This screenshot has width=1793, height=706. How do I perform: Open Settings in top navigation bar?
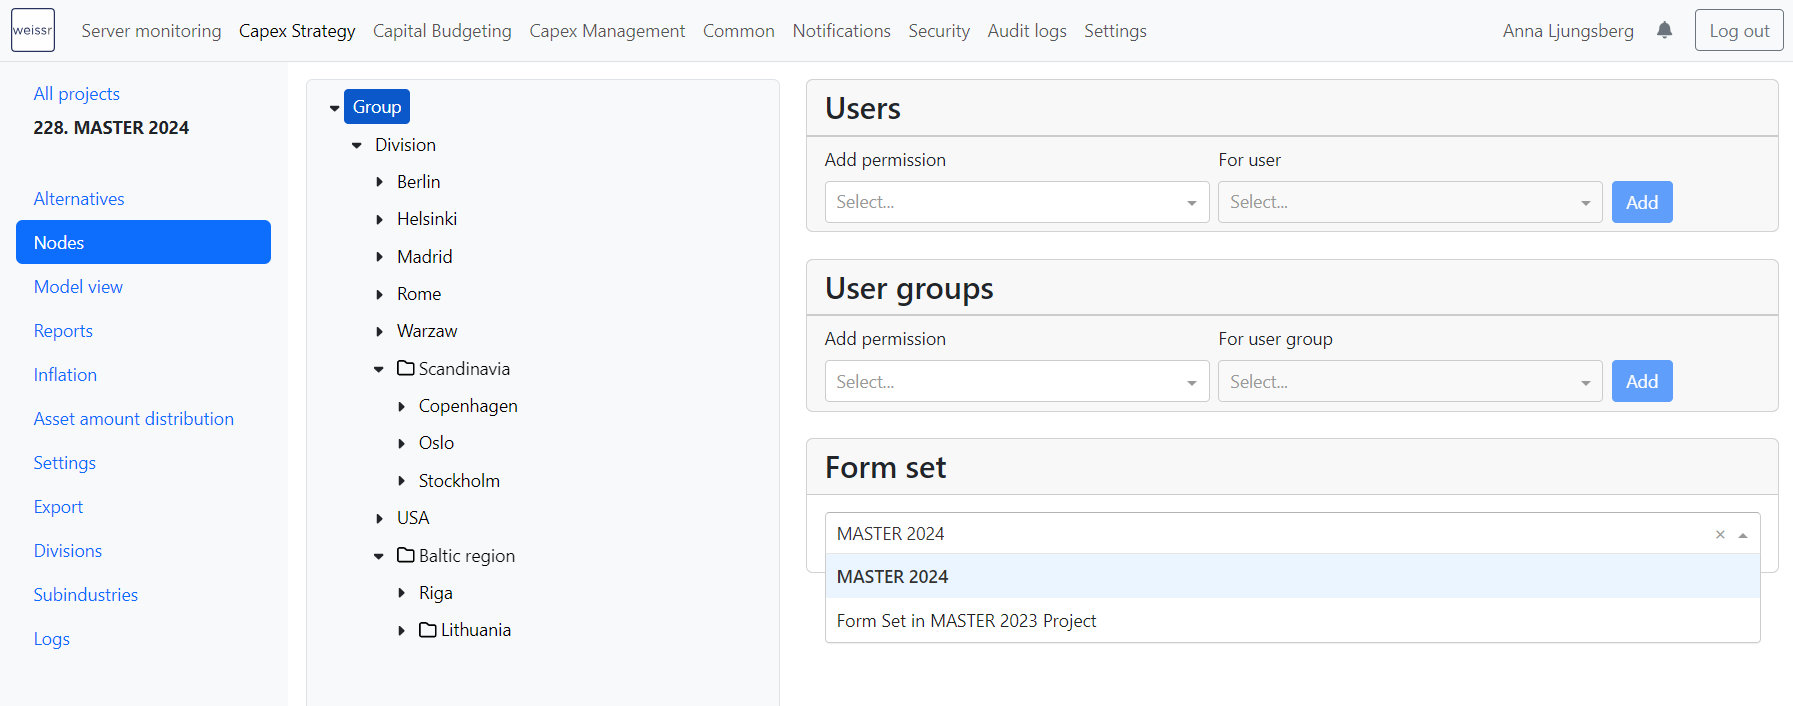click(1115, 31)
